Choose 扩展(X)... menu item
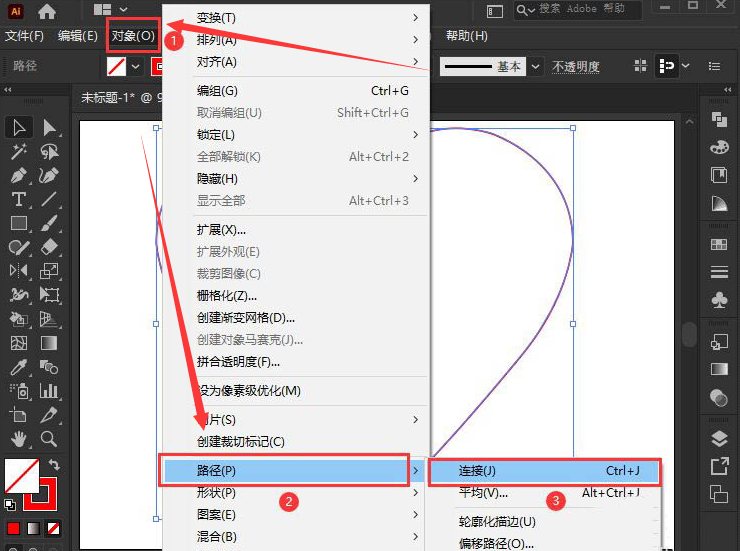Viewport: 740px width, 551px height. coord(295,230)
